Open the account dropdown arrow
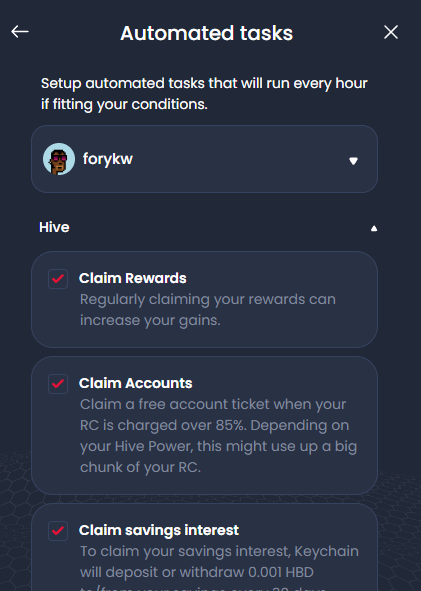Viewport: 421px width, 591px height. pyautogui.click(x=353, y=161)
